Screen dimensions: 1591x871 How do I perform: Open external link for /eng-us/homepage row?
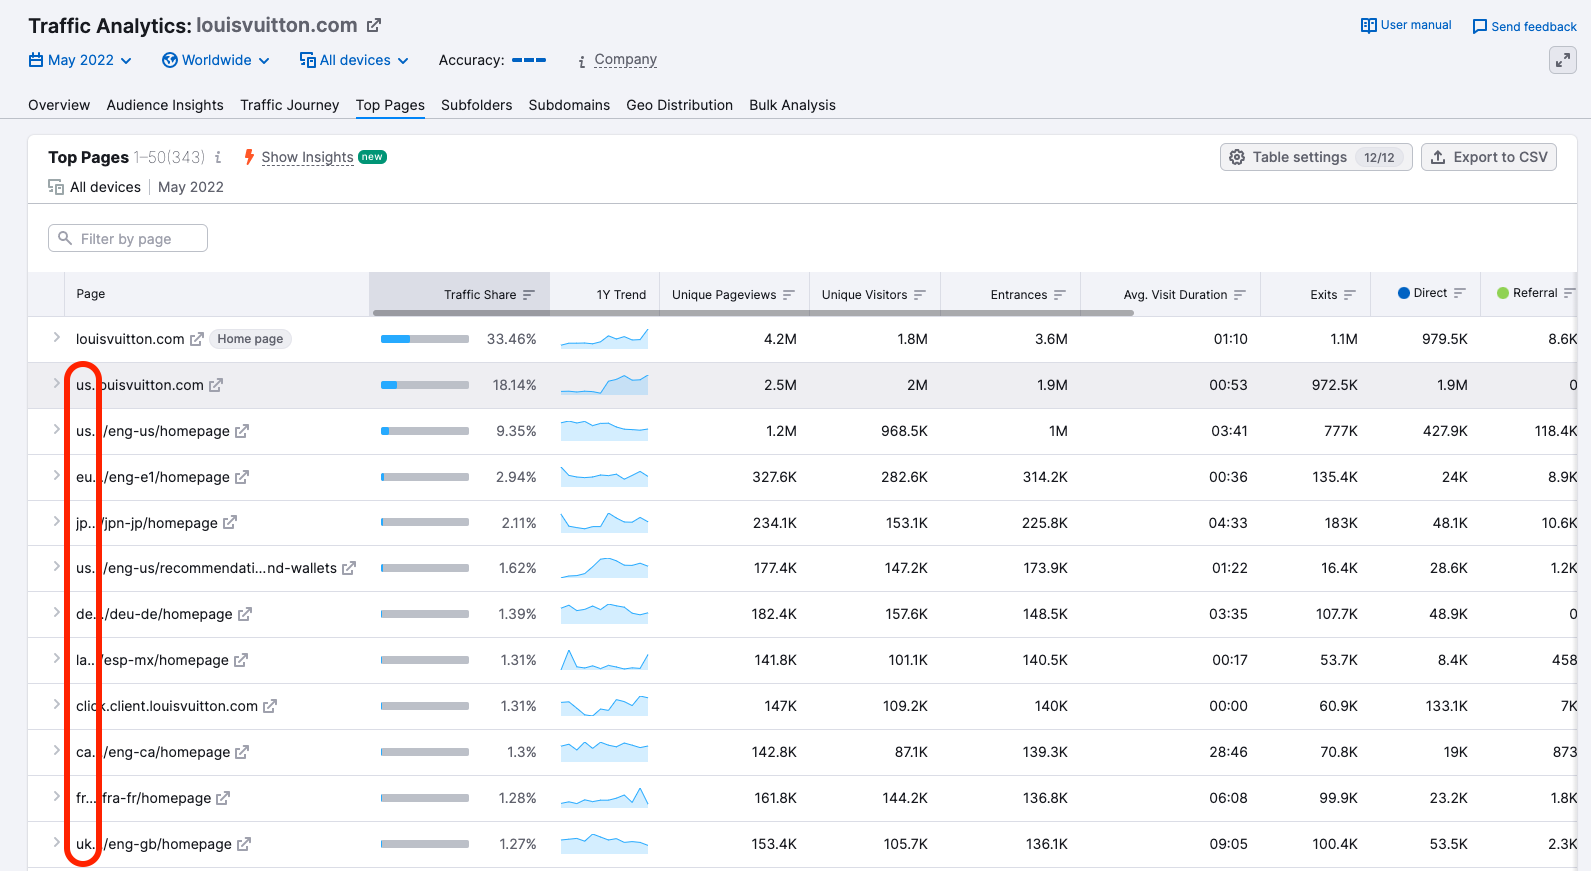[242, 431]
